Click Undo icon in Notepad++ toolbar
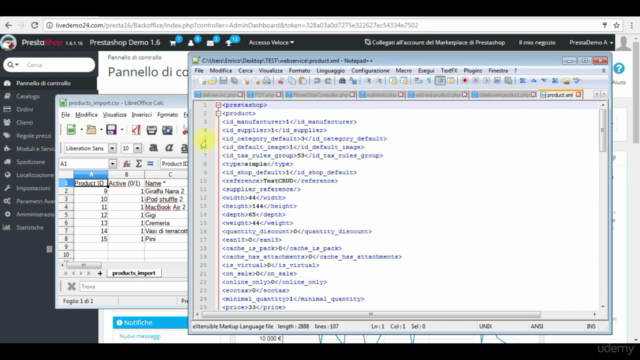This screenshot has width=640, height=360. click(317, 81)
